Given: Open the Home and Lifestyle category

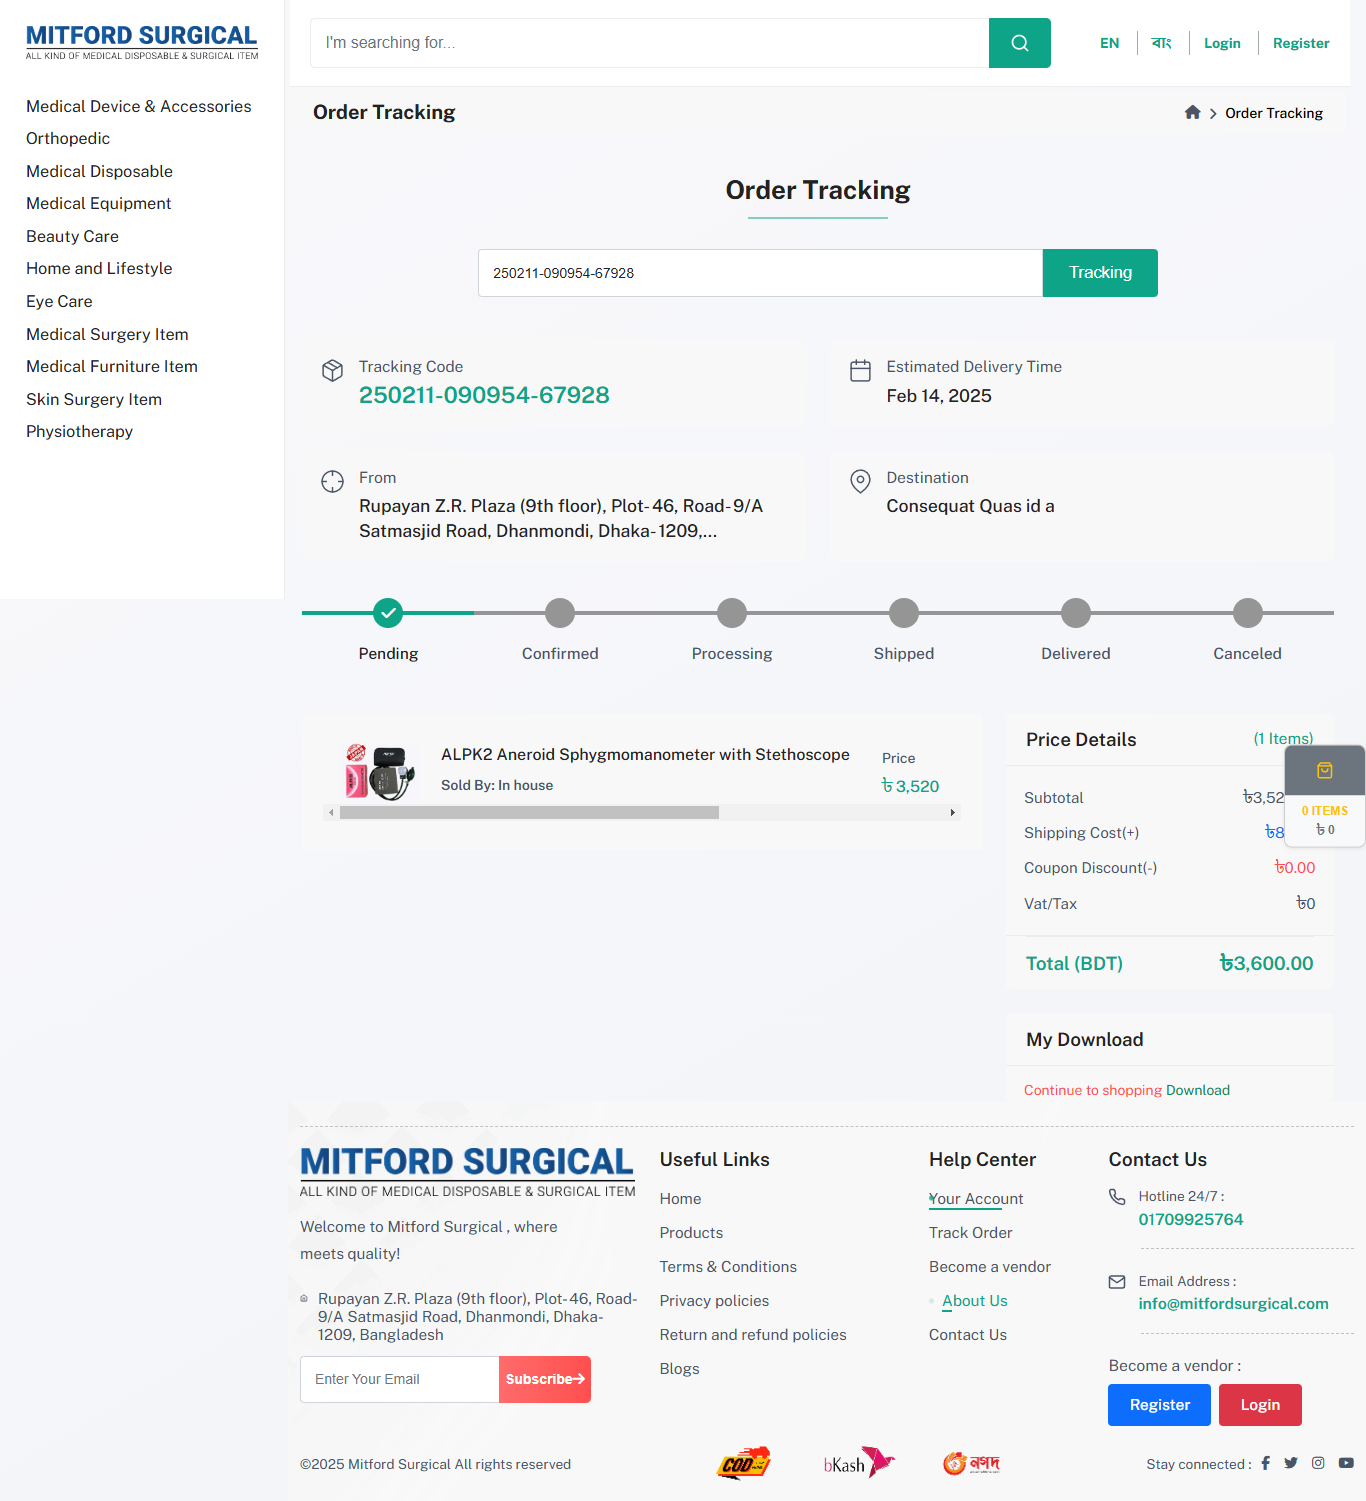Looking at the screenshot, I should [99, 268].
